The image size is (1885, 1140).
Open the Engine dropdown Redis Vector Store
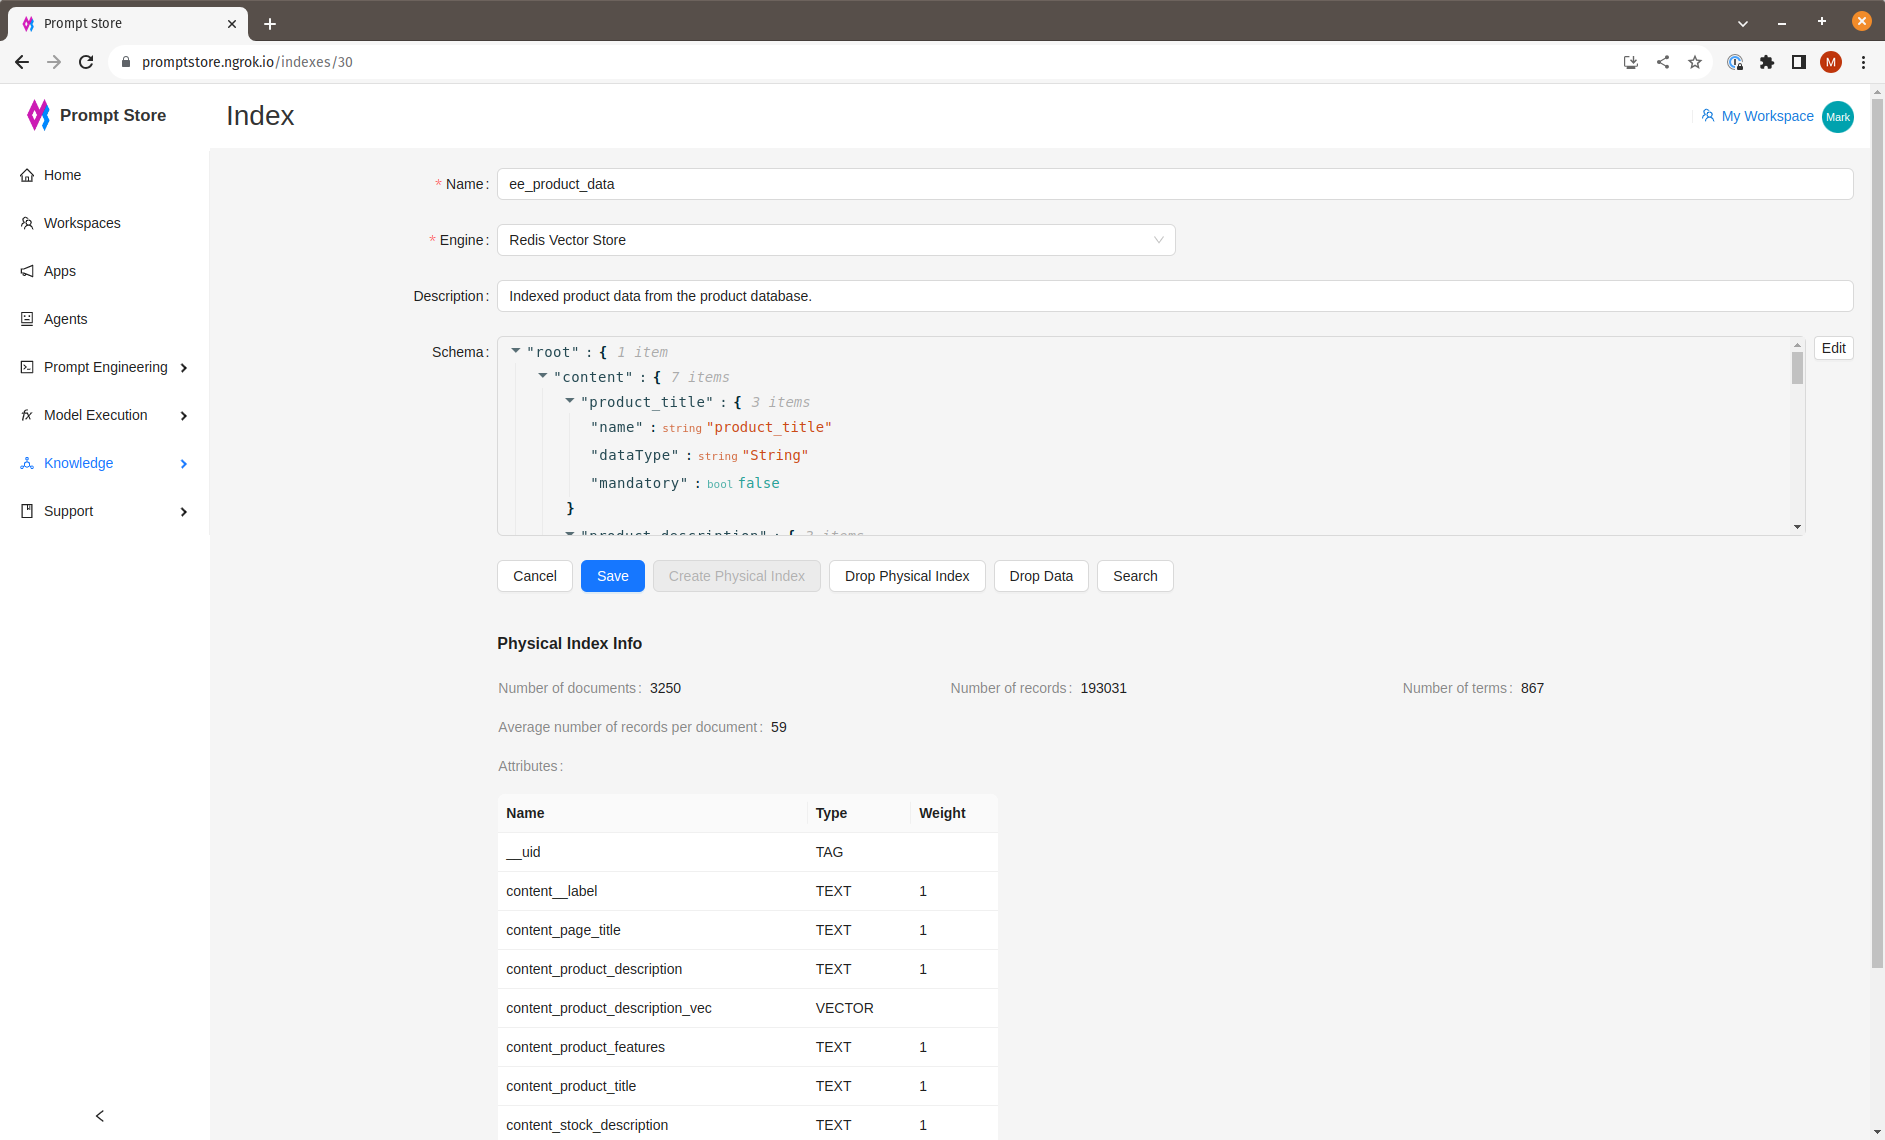tap(836, 240)
